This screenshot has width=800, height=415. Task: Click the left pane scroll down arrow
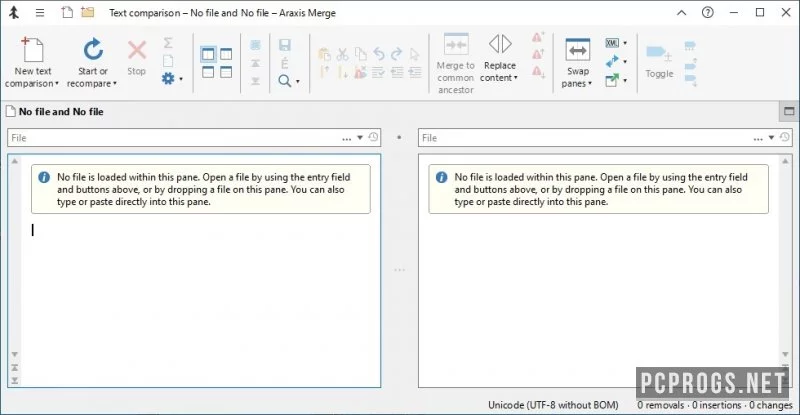pos(15,354)
